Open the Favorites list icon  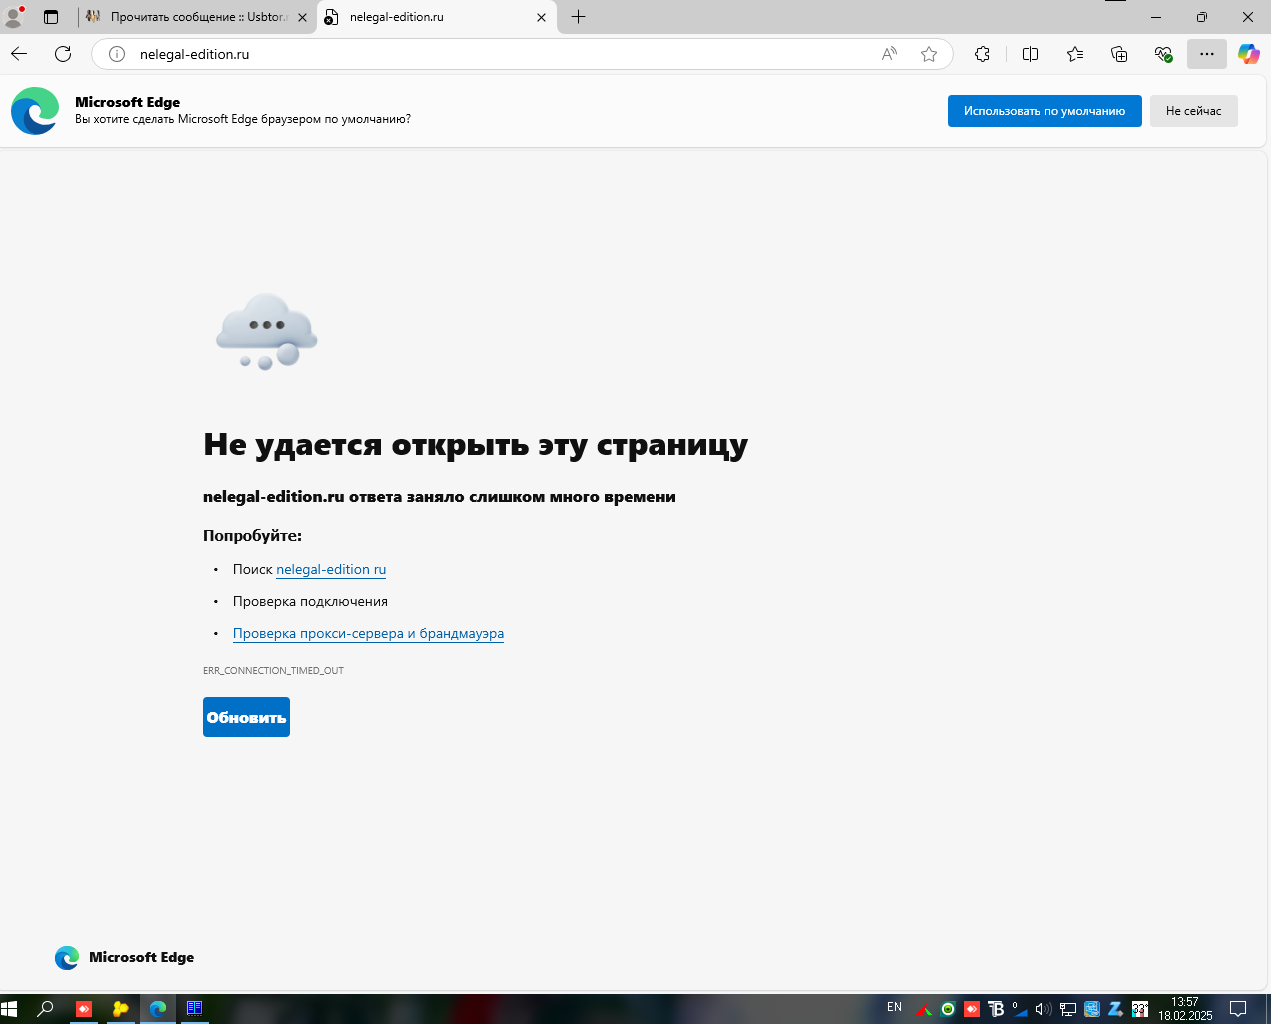[x=1075, y=54]
